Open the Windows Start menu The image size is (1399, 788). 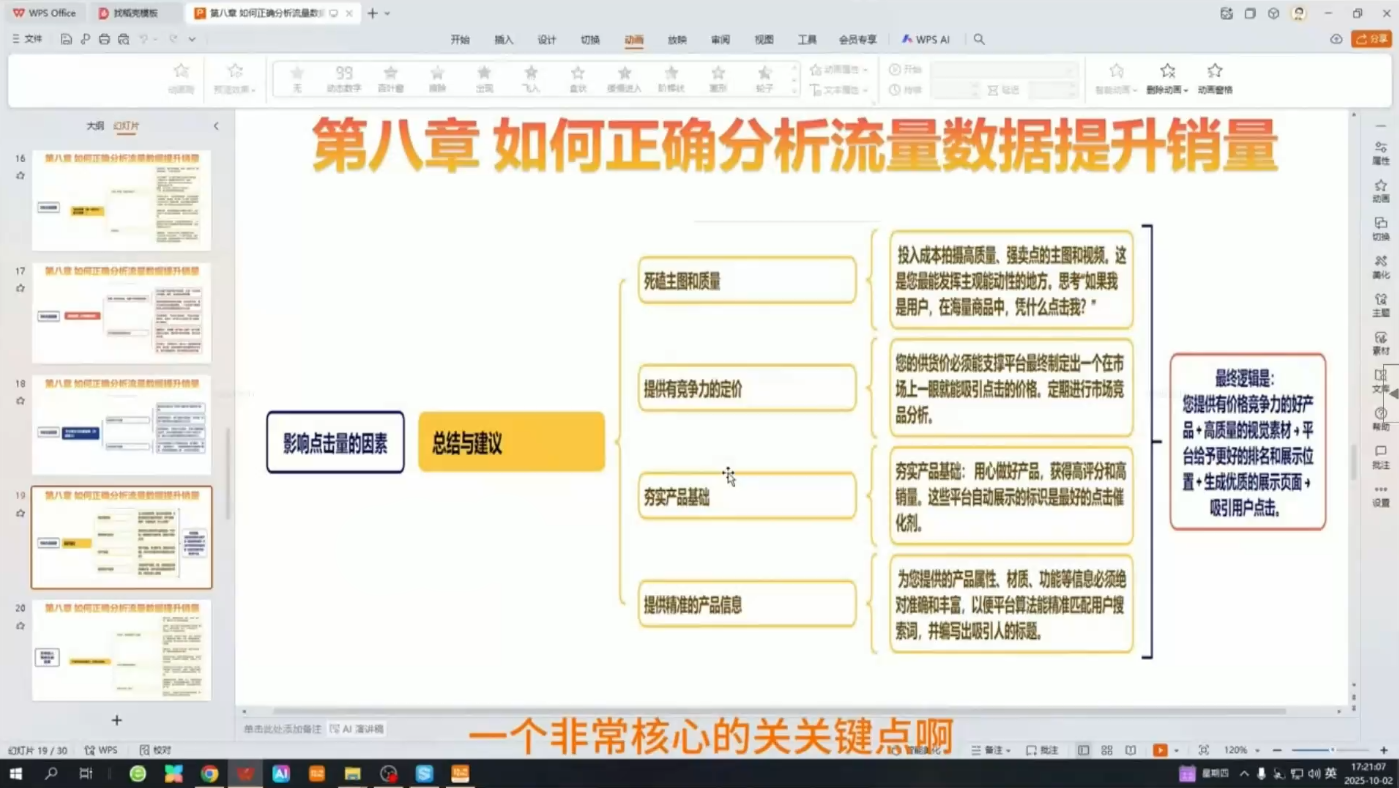[16, 773]
